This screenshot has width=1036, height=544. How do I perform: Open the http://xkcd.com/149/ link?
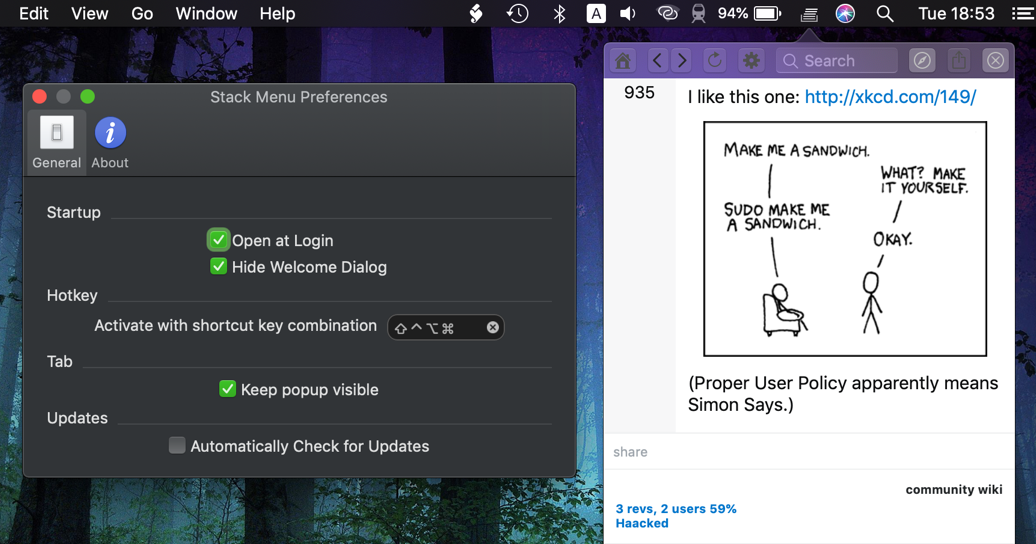(x=890, y=97)
